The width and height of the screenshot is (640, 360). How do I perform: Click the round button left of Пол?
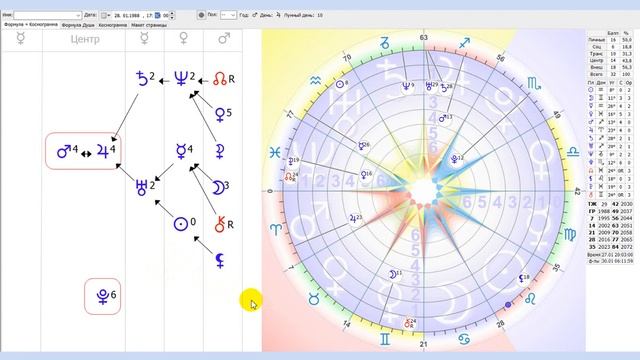click(x=201, y=15)
